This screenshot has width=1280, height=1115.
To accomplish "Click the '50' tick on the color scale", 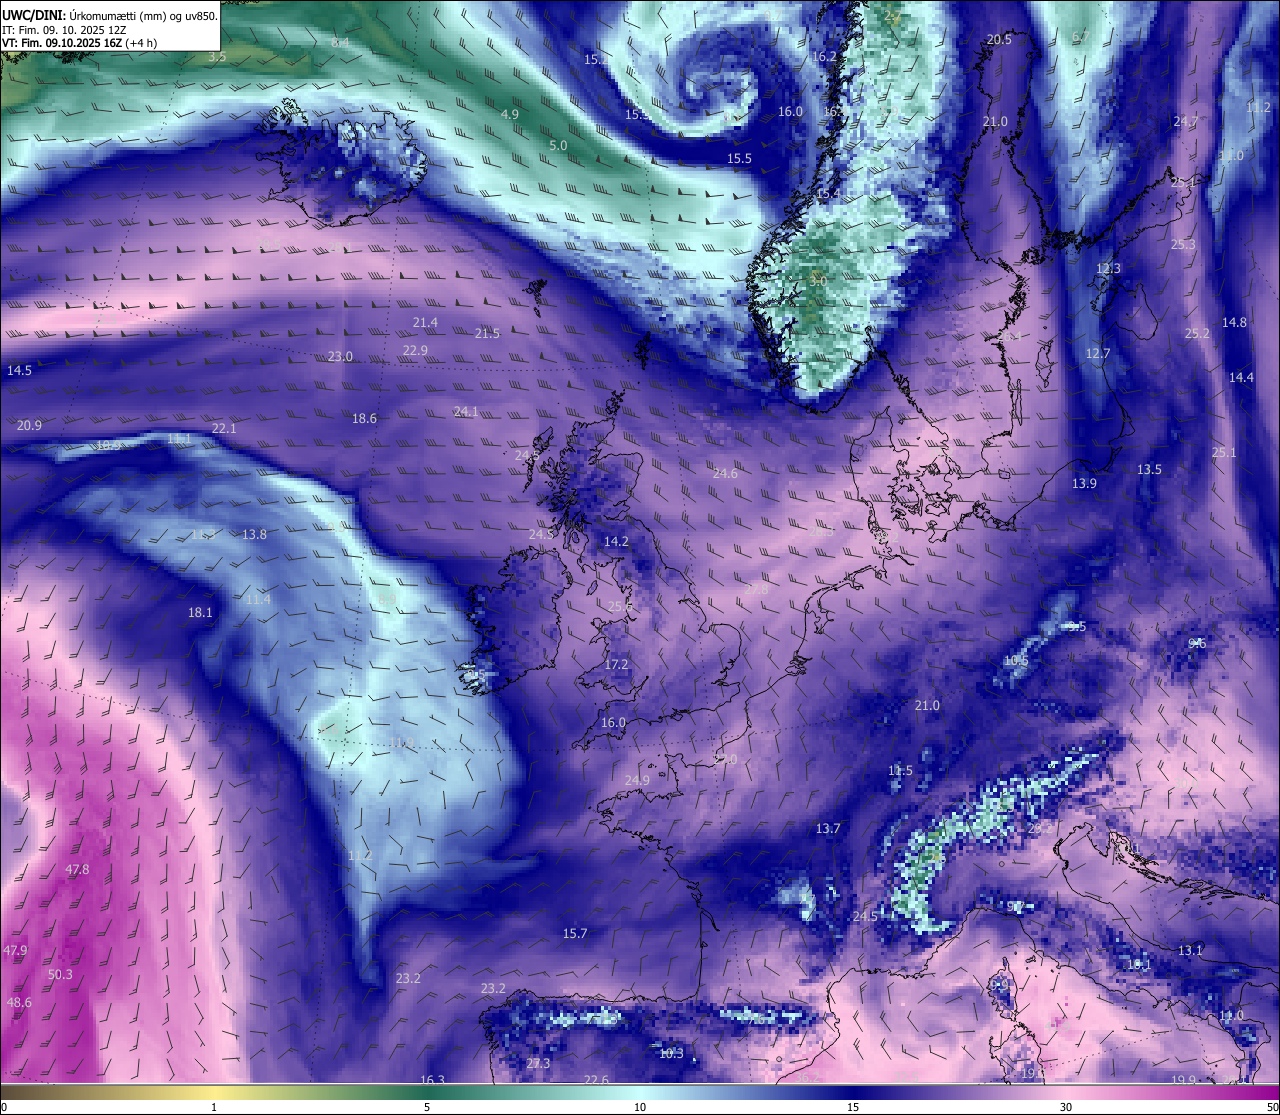I will click(1272, 1107).
